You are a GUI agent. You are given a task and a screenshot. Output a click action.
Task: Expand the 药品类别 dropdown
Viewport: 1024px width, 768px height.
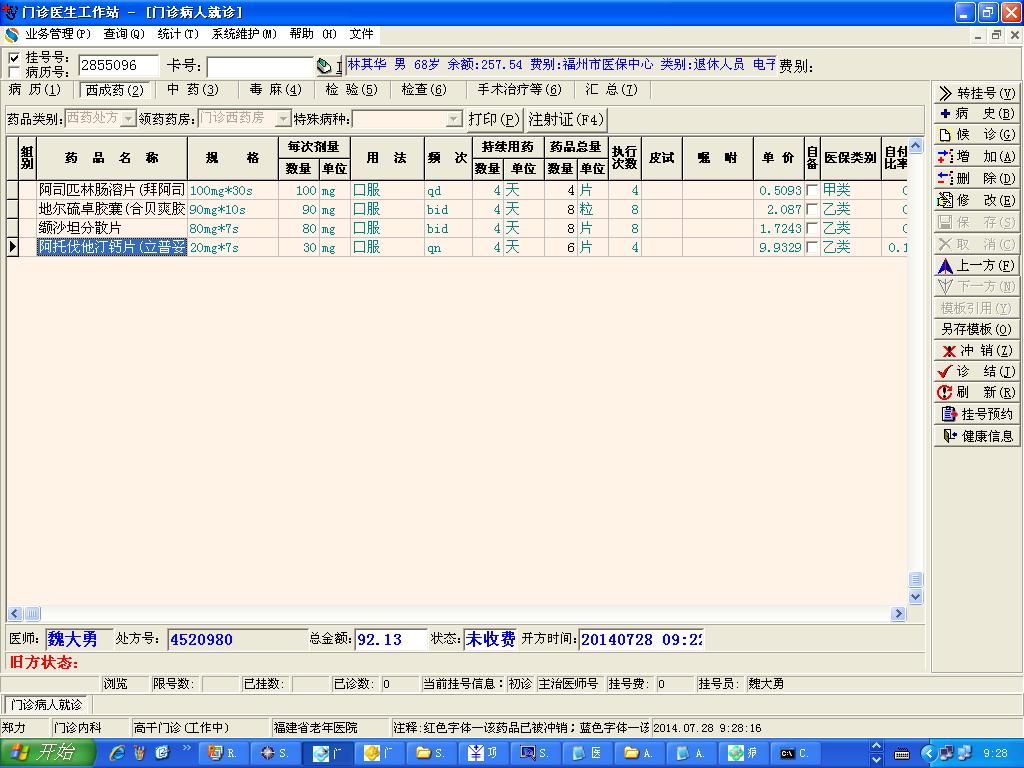(129, 119)
